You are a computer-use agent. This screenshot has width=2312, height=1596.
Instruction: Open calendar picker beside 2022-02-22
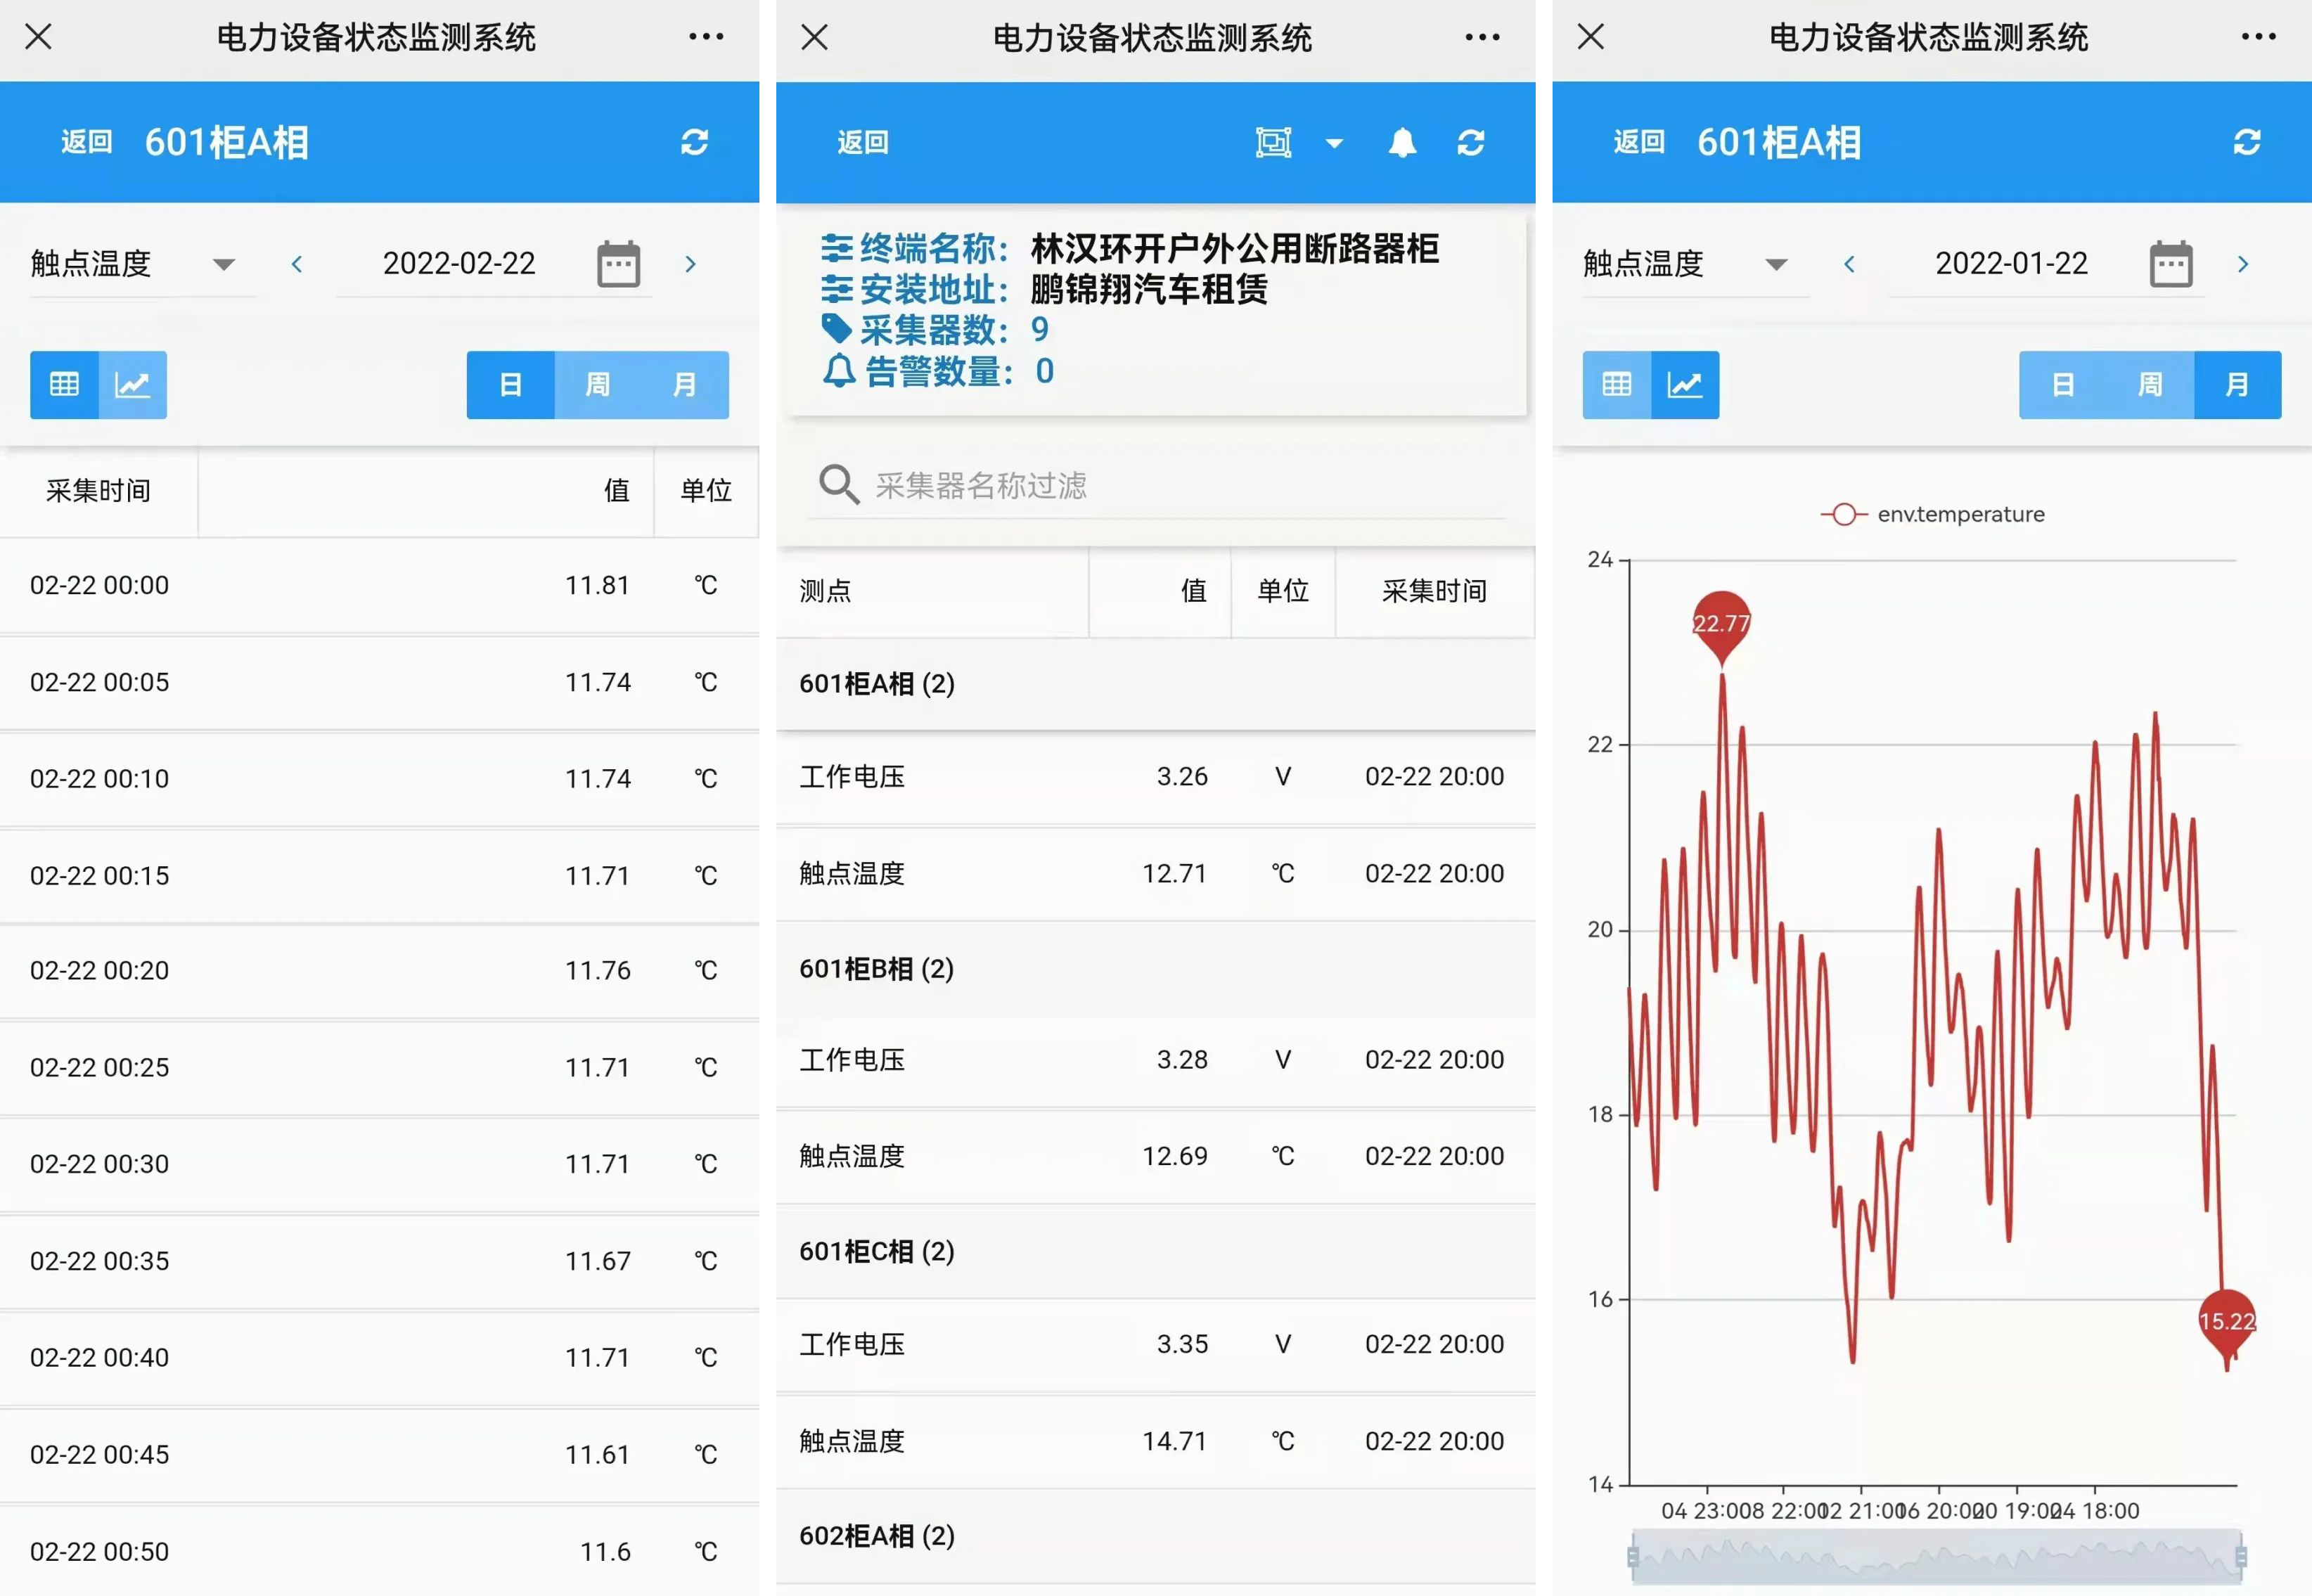(618, 264)
